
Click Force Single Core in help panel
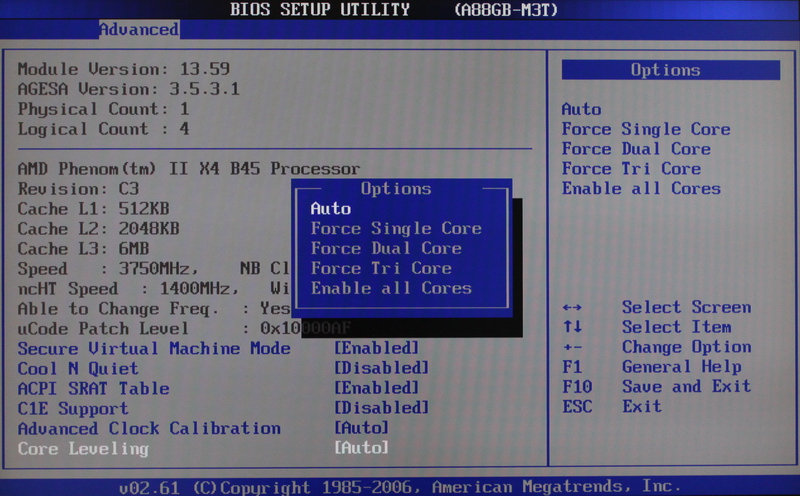[646, 129]
